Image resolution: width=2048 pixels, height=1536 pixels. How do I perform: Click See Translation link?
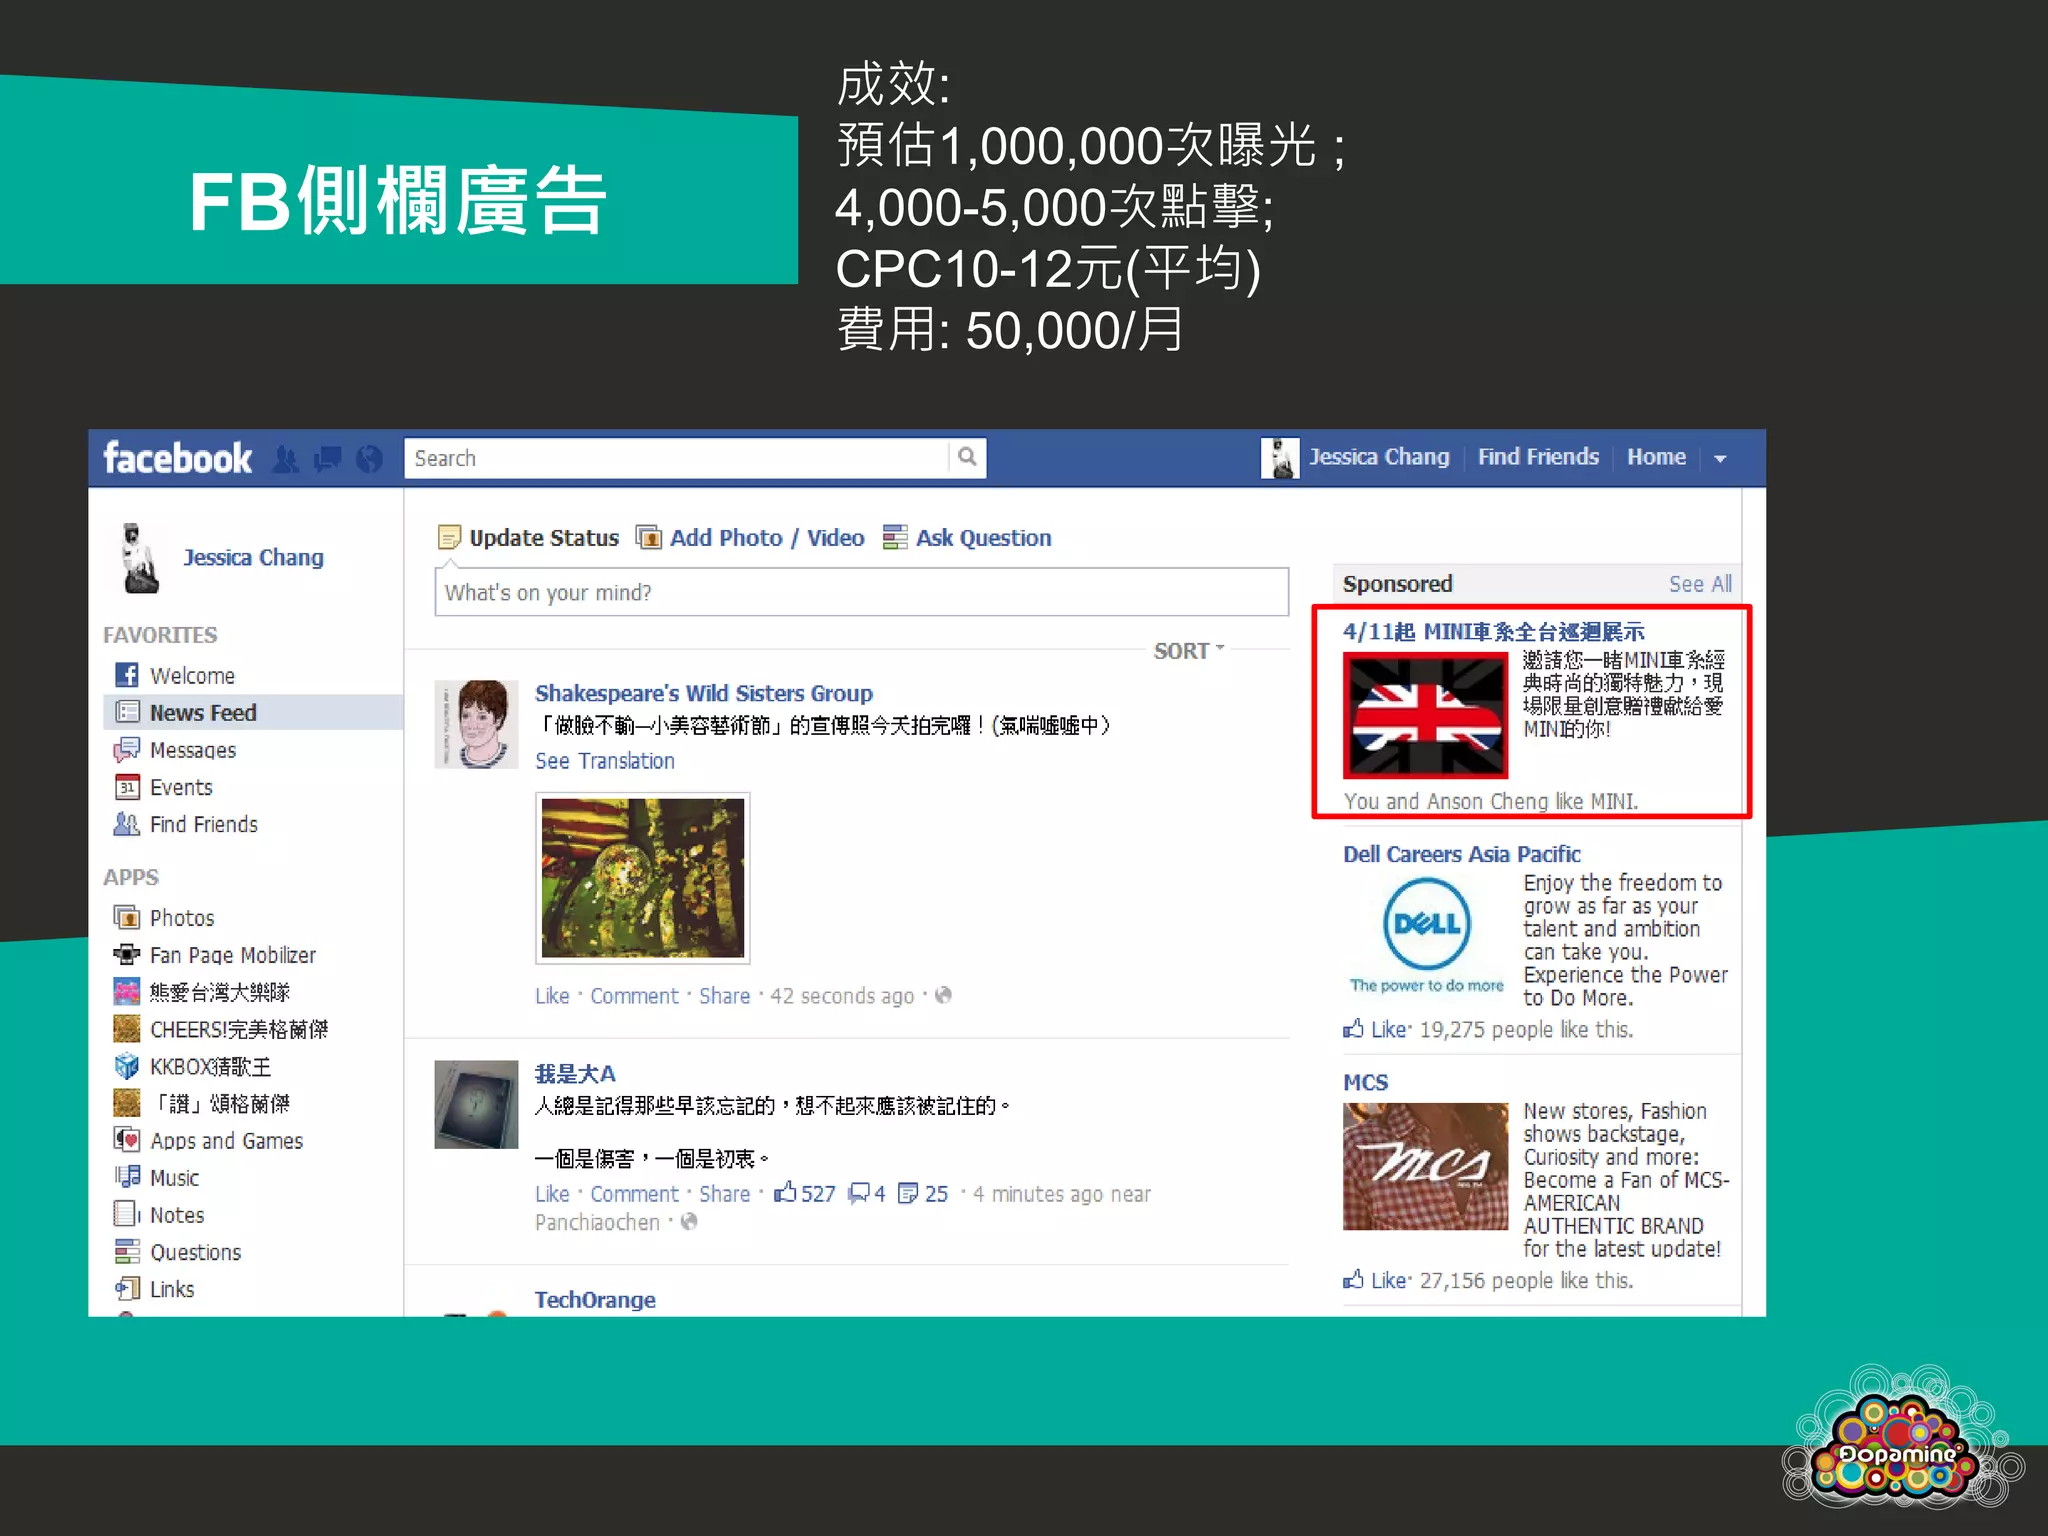(x=604, y=761)
